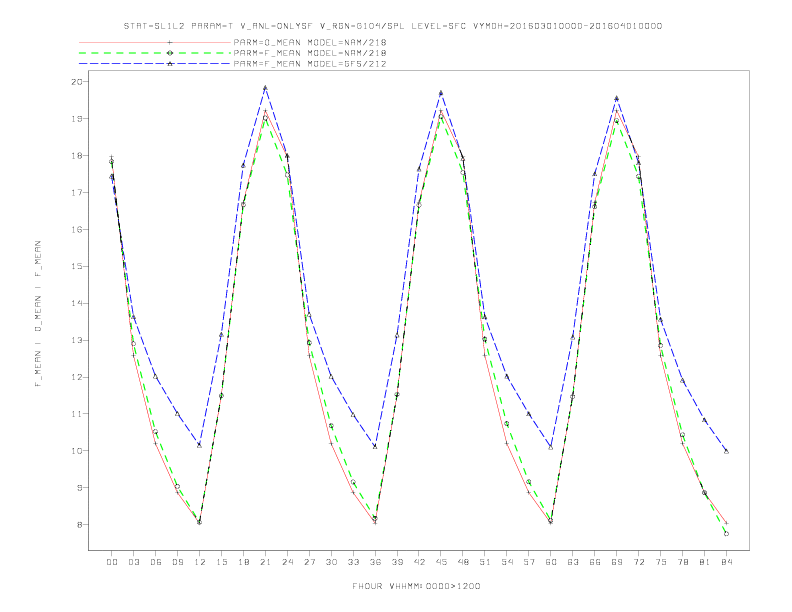The width and height of the screenshot is (792, 612).
Task: Click y-axis tick label 11
Action: 78,414
